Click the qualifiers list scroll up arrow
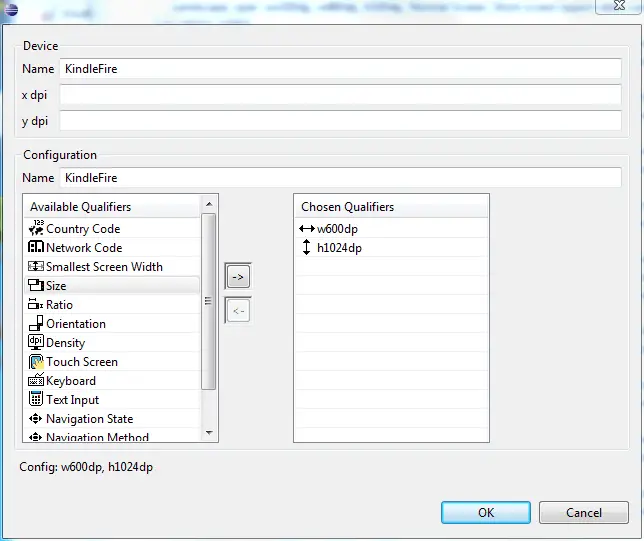The height and width of the screenshot is (541, 644). [209, 204]
